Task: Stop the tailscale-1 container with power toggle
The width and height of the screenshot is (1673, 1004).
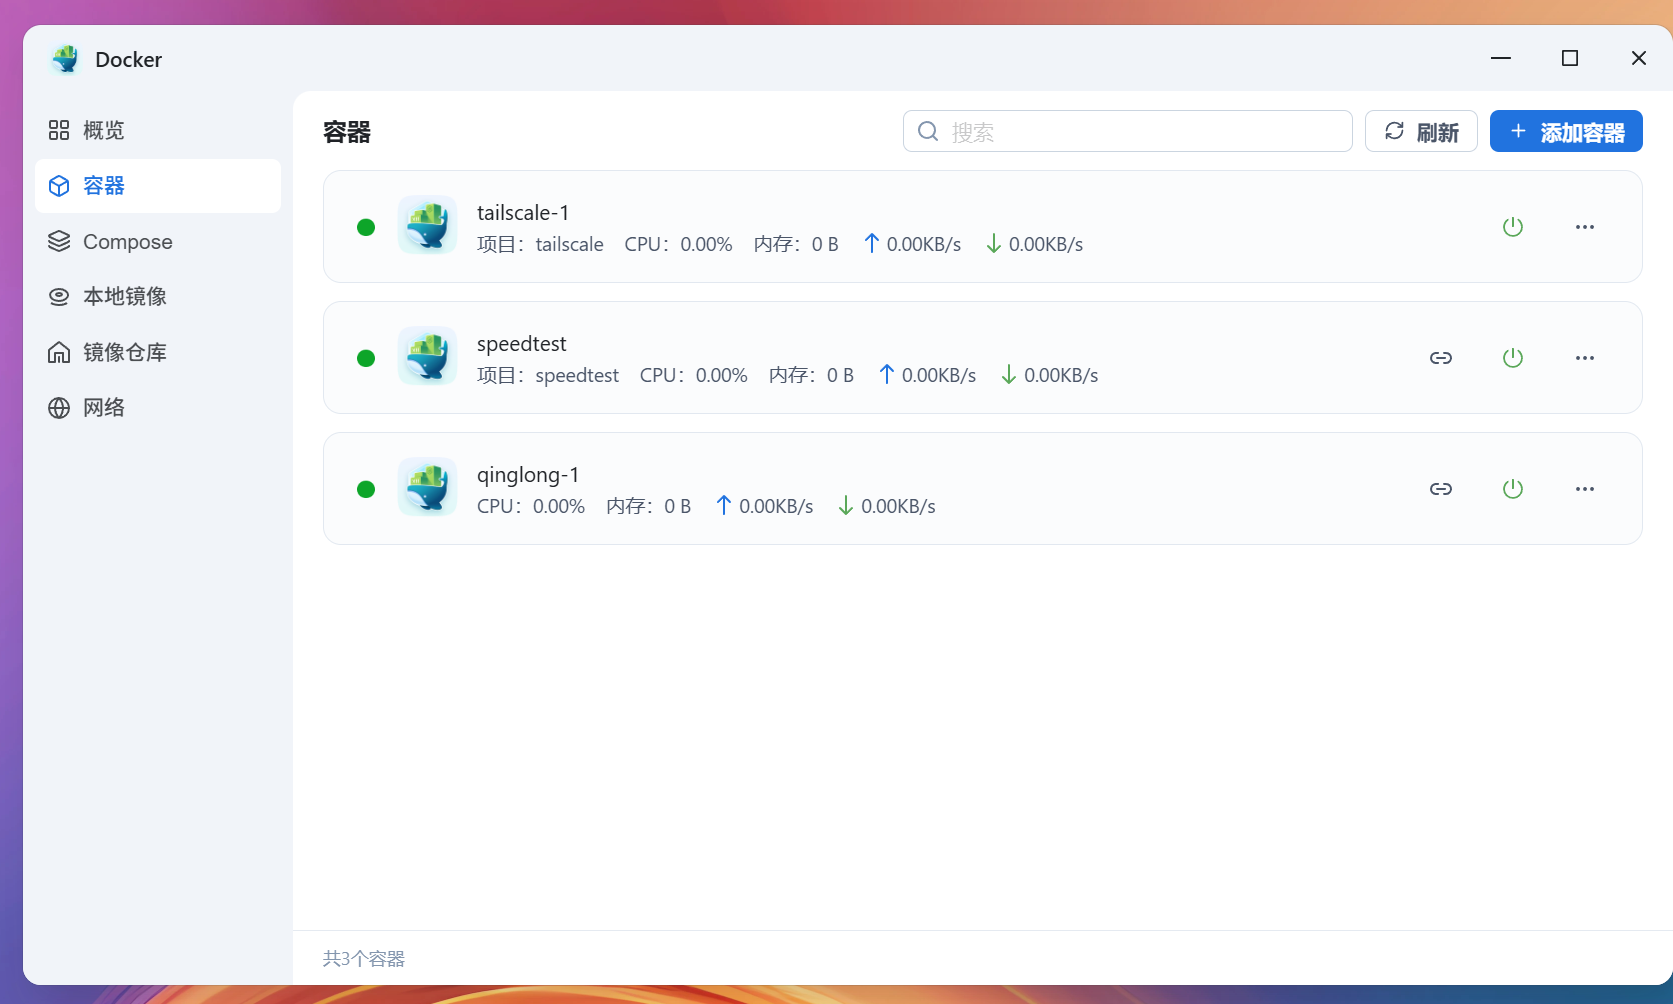Action: 1513,227
